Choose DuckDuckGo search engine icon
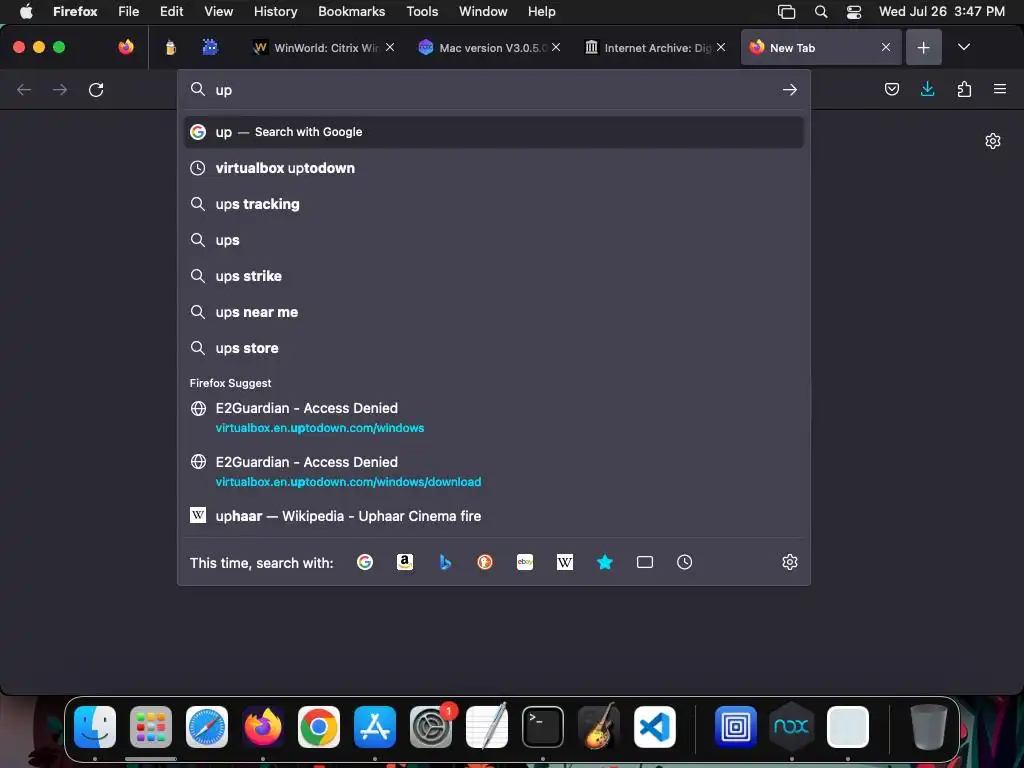Viewport: 1024px width, 768px height. [485, 562]
